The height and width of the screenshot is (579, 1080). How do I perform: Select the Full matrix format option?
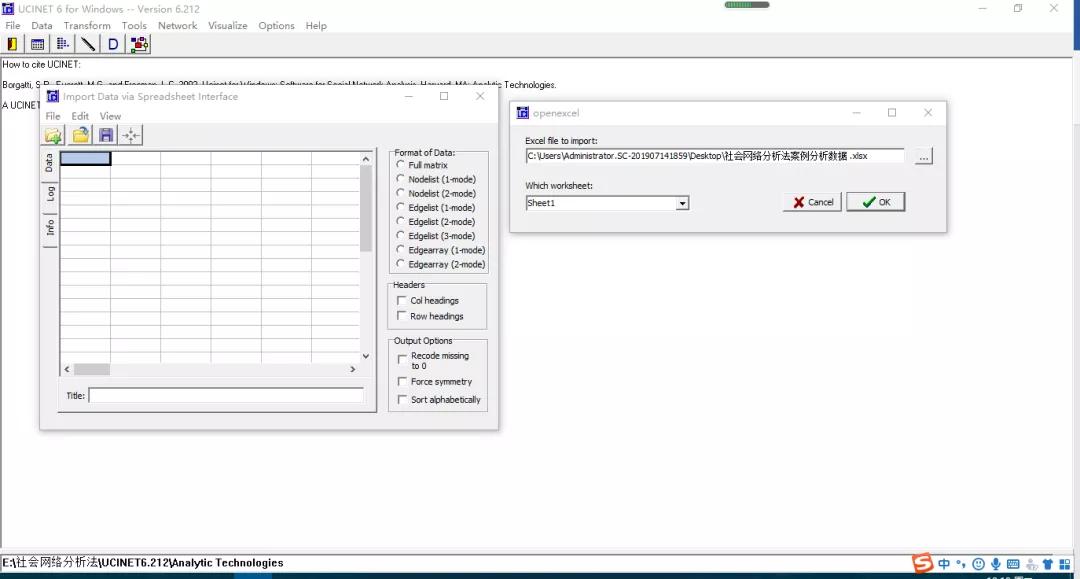(401, 165)
